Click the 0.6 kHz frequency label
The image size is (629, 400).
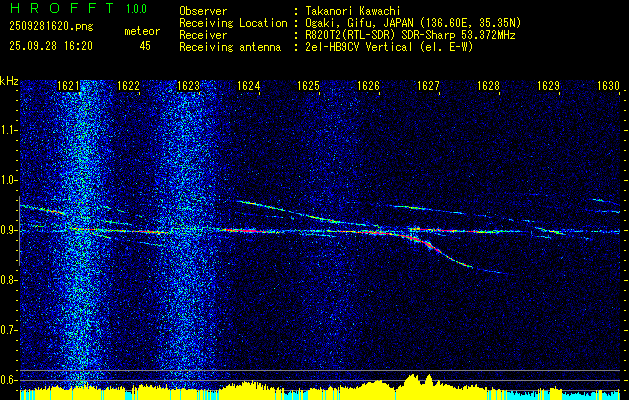[x=8, y=380]
